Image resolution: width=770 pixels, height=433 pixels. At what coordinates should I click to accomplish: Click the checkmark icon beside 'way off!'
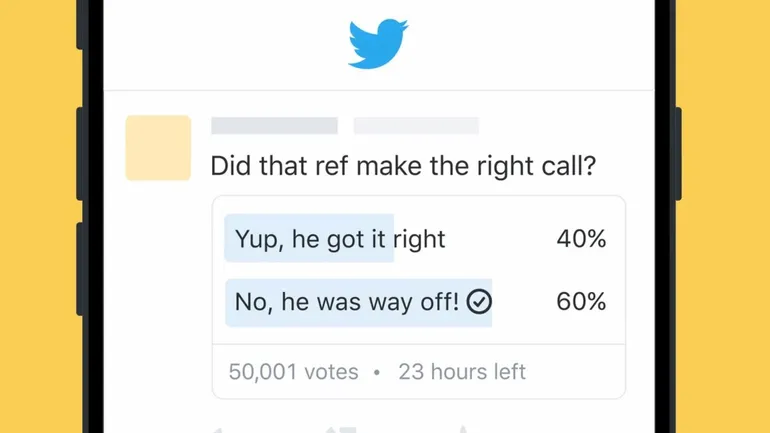pyautogui.click(x=479, y=301)
